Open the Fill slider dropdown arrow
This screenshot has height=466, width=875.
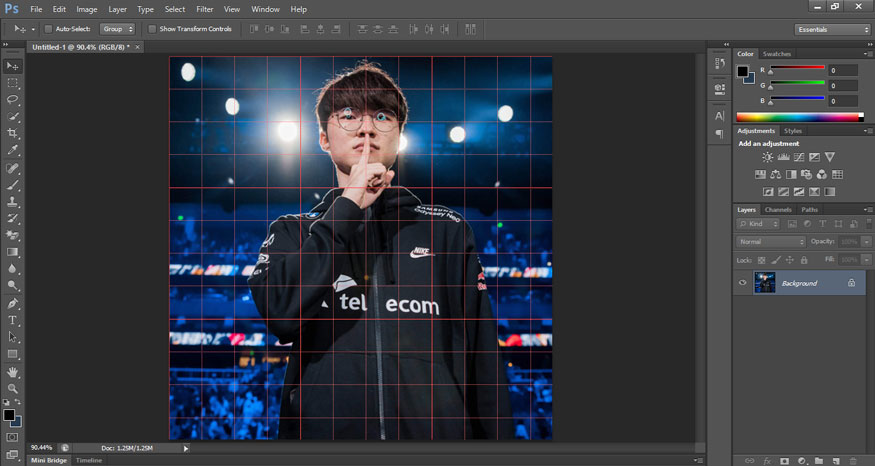(866, 260)
